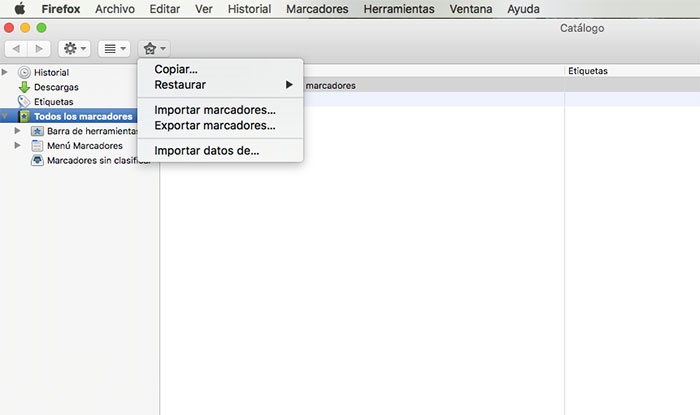Click the Menú Marcadores icon
The width and height of the screenshot is (700, 415).
[37, 146]
